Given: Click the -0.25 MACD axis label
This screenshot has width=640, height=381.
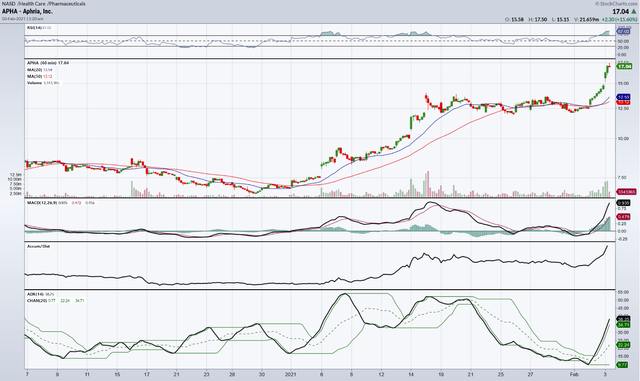Looking at the screenshot, I should pos(623,239).
